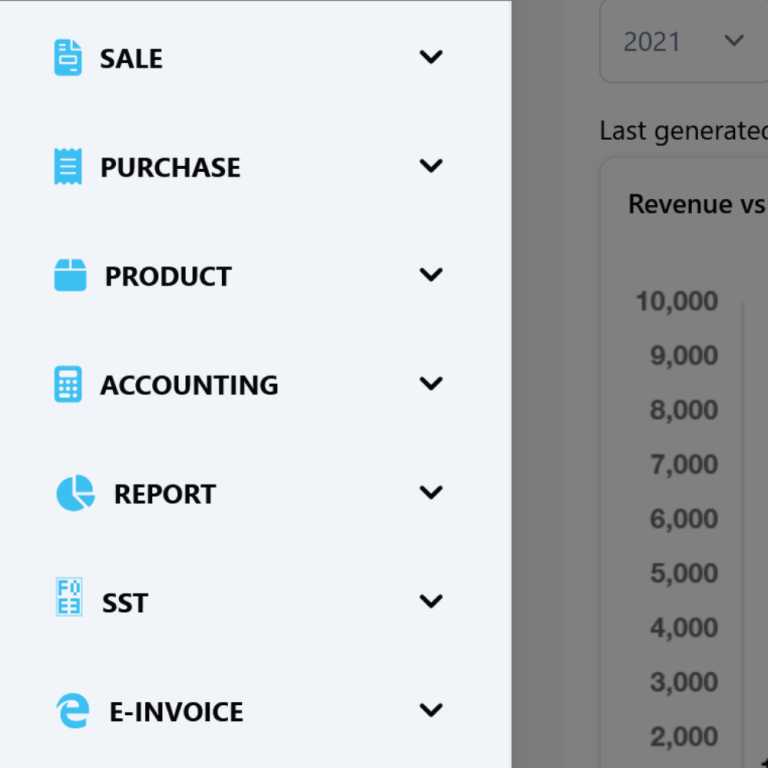Expand the PURCHASE menu chevron

(431, 166)
